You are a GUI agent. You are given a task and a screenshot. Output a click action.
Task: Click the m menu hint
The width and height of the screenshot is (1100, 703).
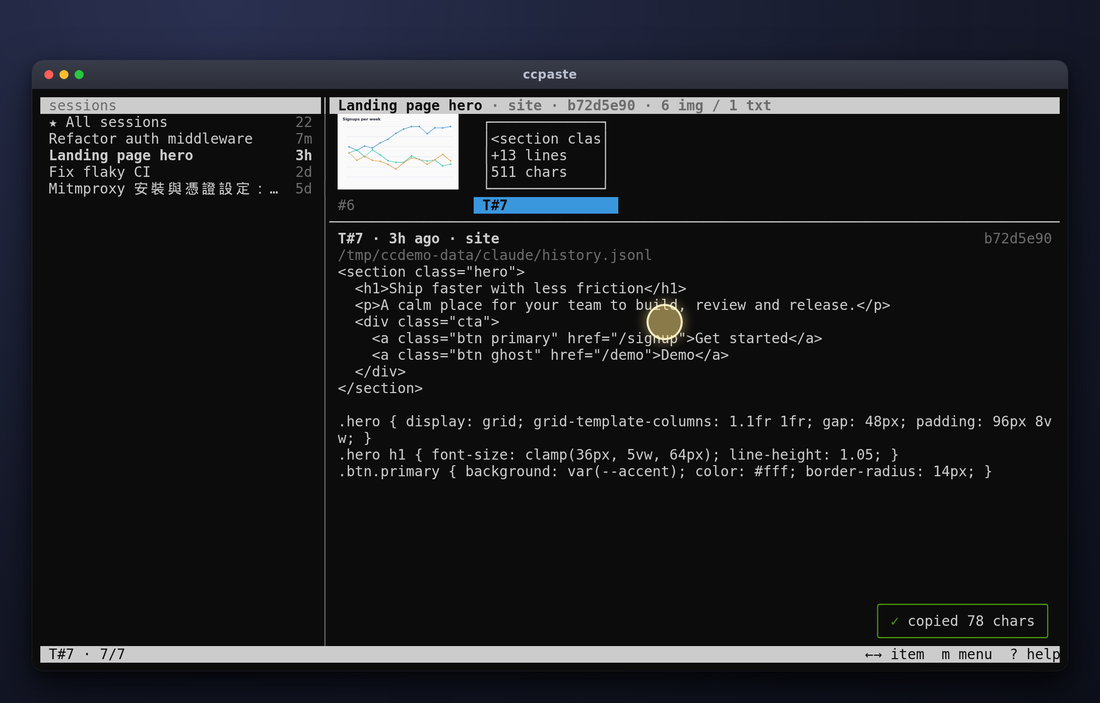[966, 655]
